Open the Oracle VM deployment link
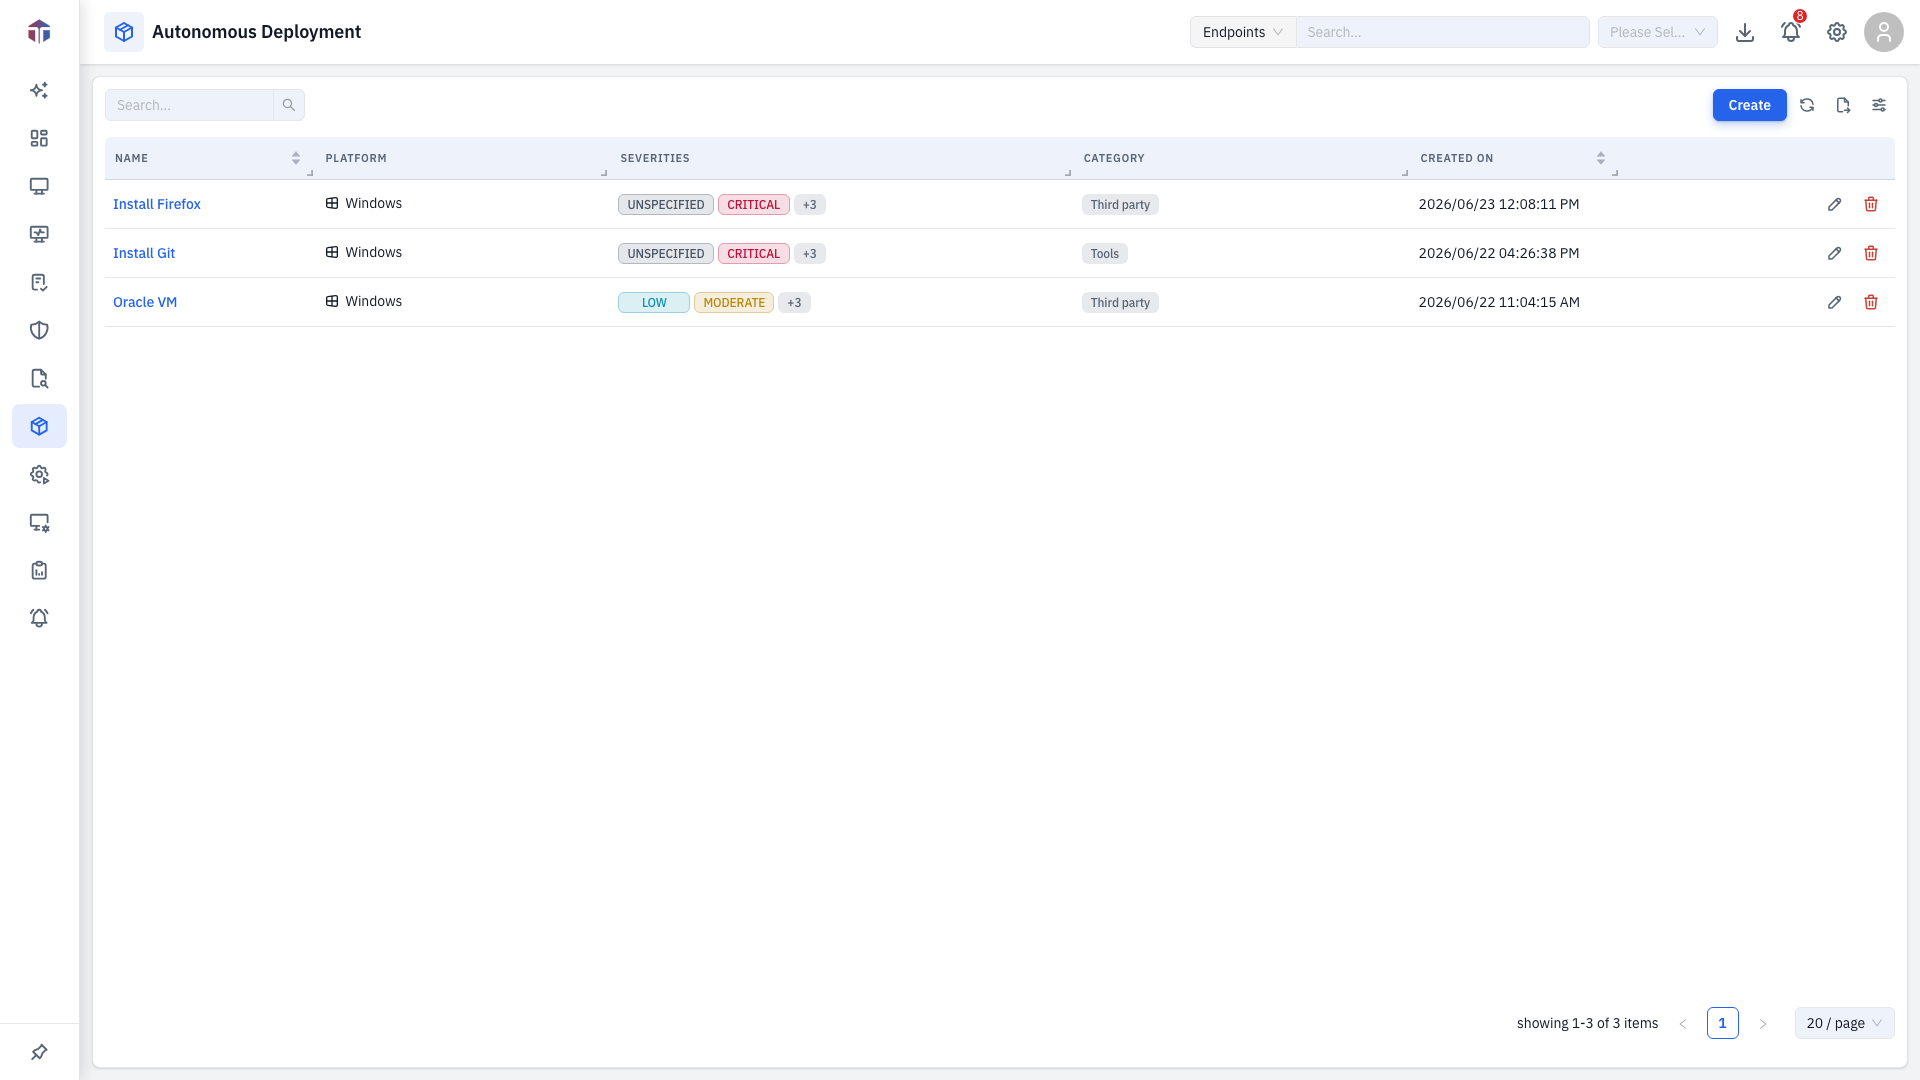 (x=145, y=302)
